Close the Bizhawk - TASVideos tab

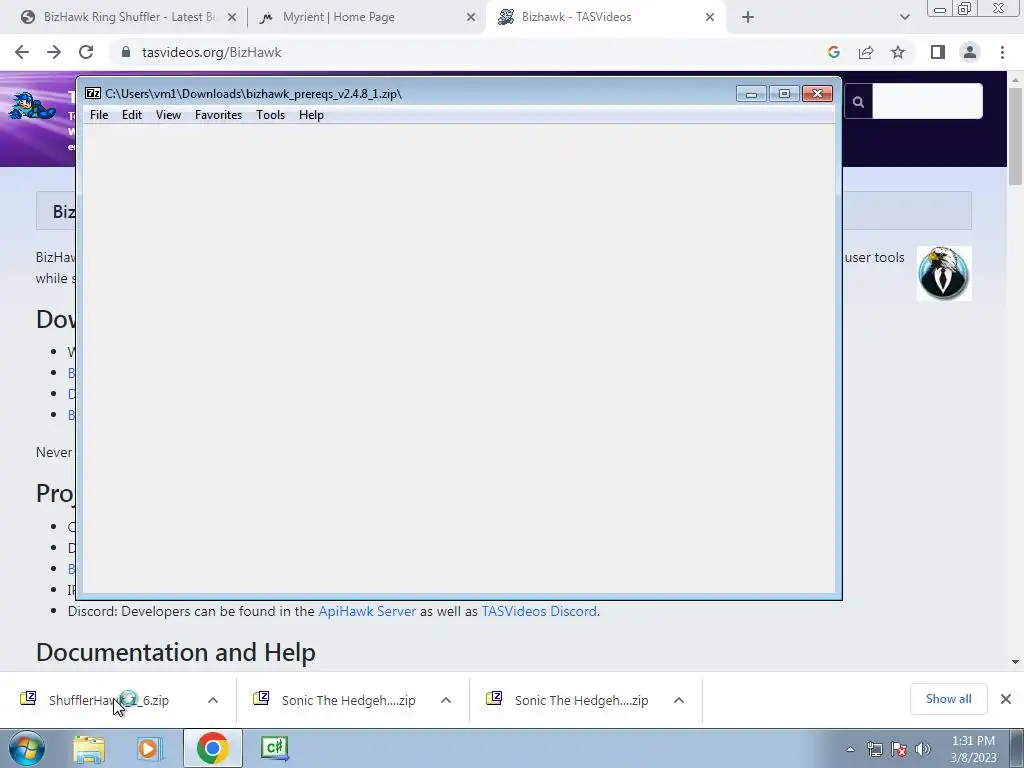(x=710, y=17)
